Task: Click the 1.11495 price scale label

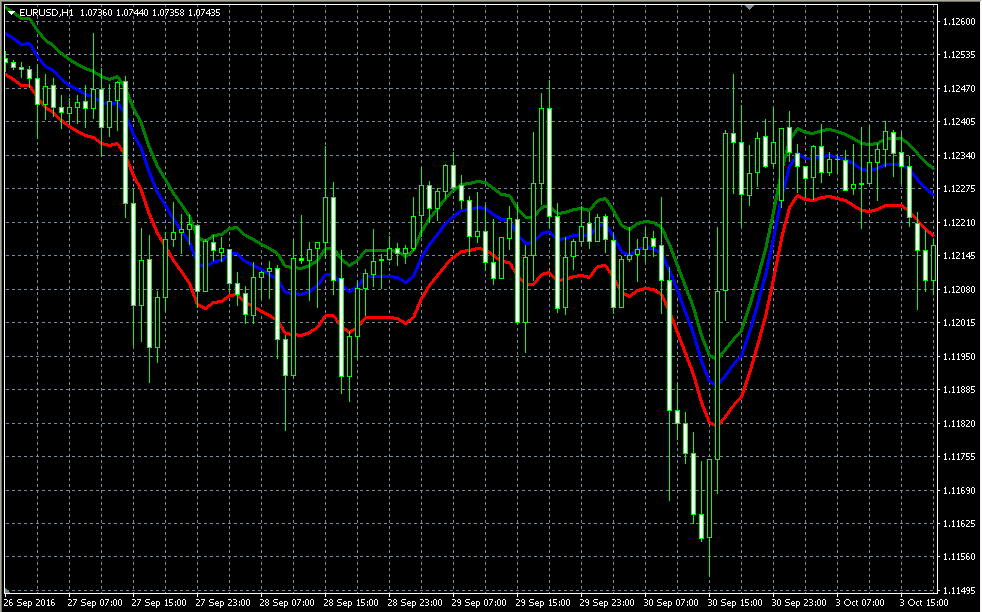Action: [958, 591]
